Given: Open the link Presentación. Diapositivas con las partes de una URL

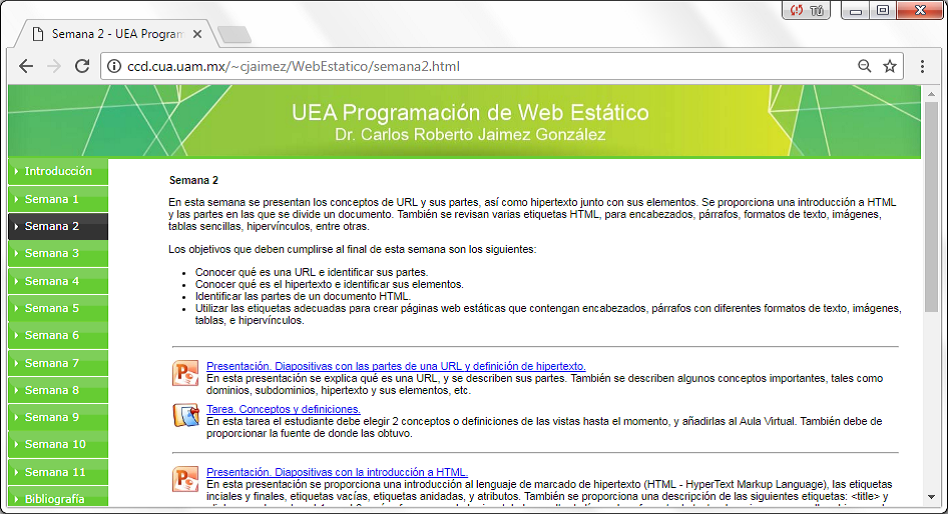Looking at the screenshot, I should (395, 366).
